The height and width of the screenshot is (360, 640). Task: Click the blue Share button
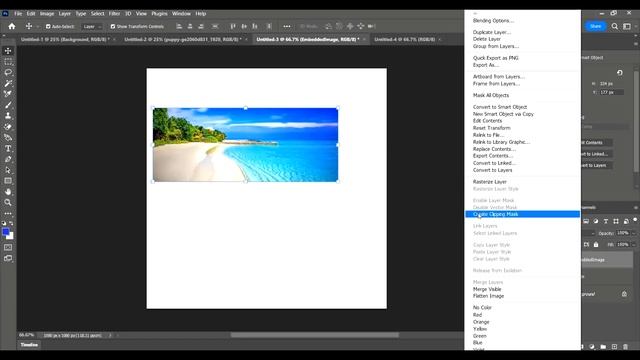[596, 26]
